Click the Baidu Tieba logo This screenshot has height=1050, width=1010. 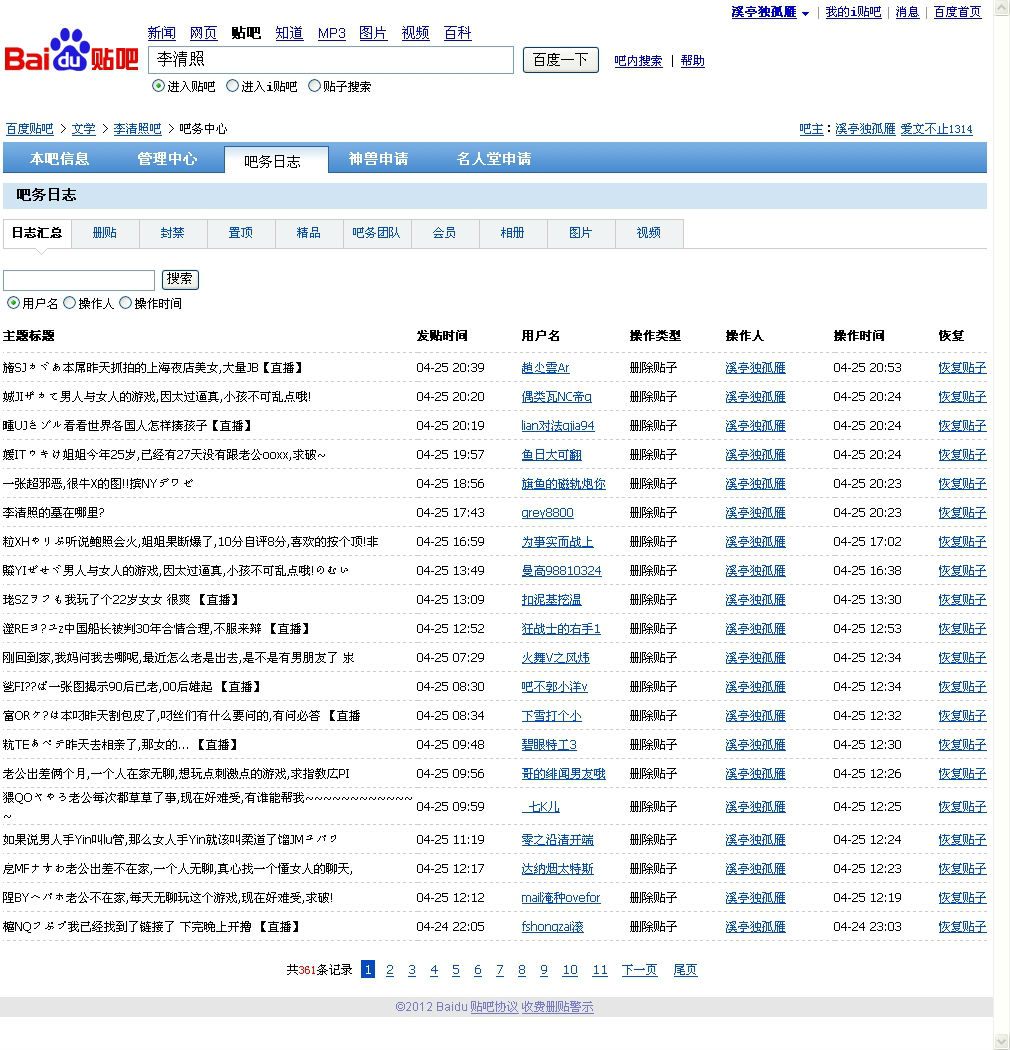click(71, 52)
